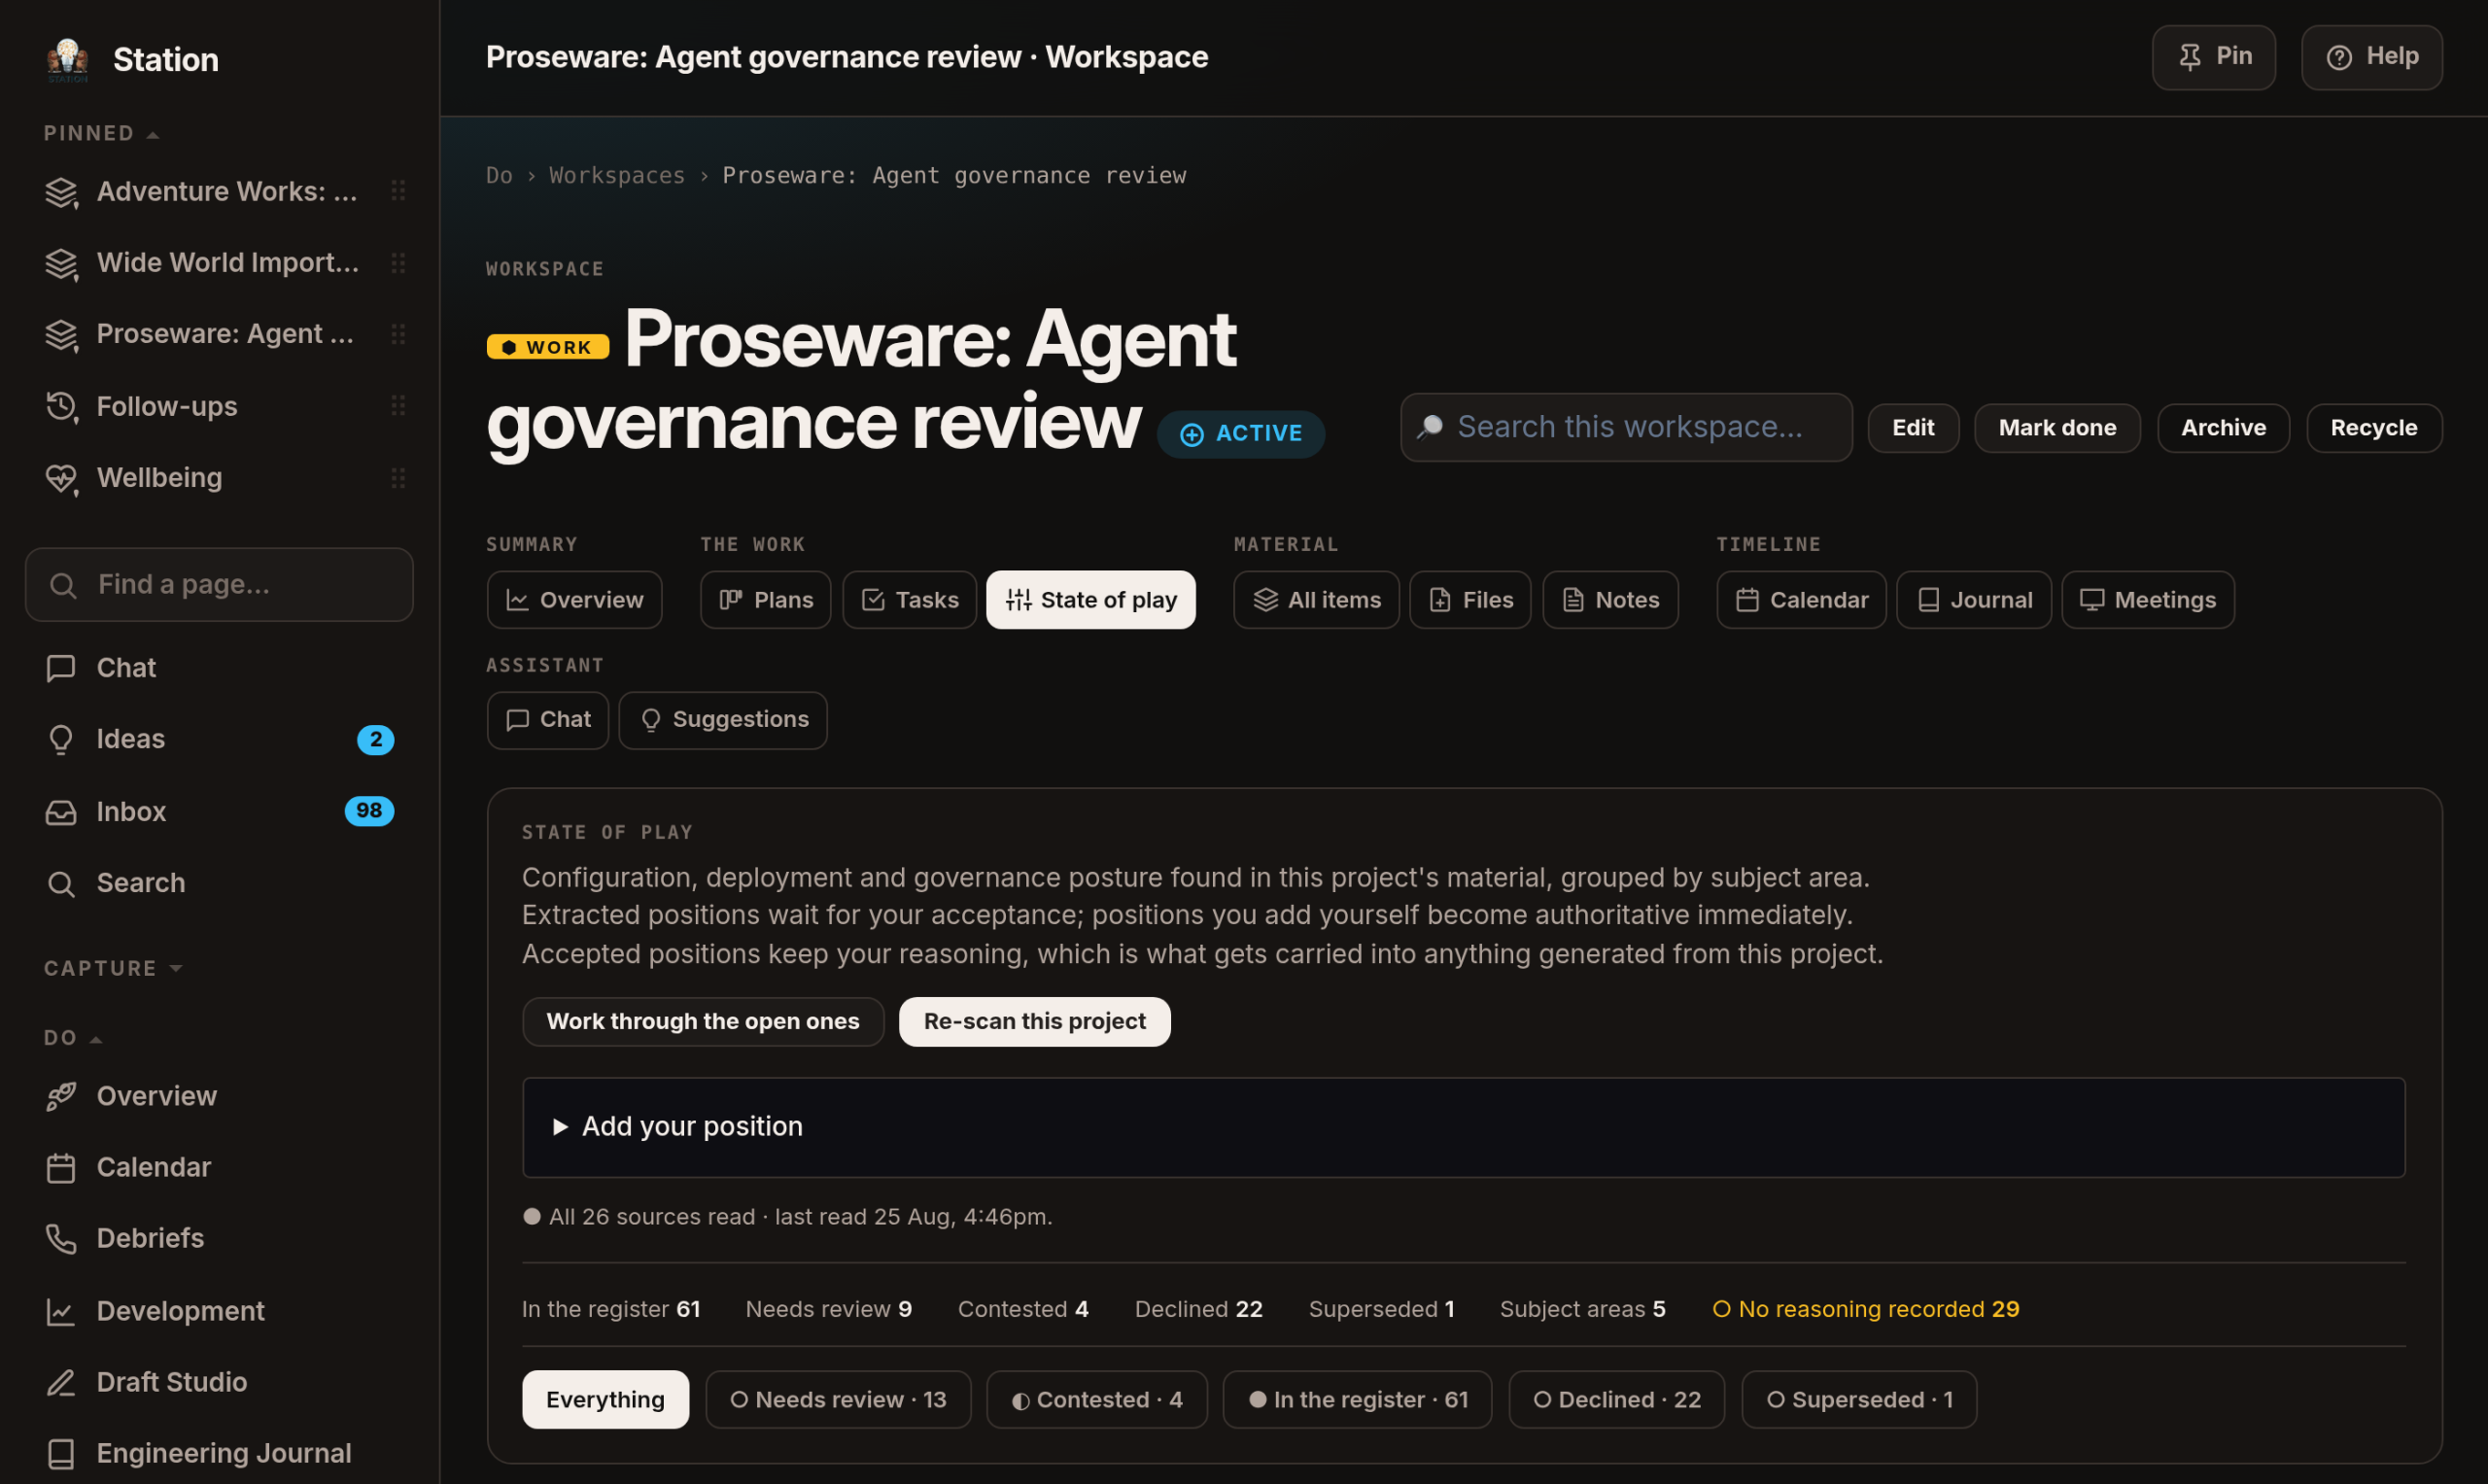Click the Station logo icon
Image resolution: width=2488 pixels, height=1484 pixels.
(68, 59)
